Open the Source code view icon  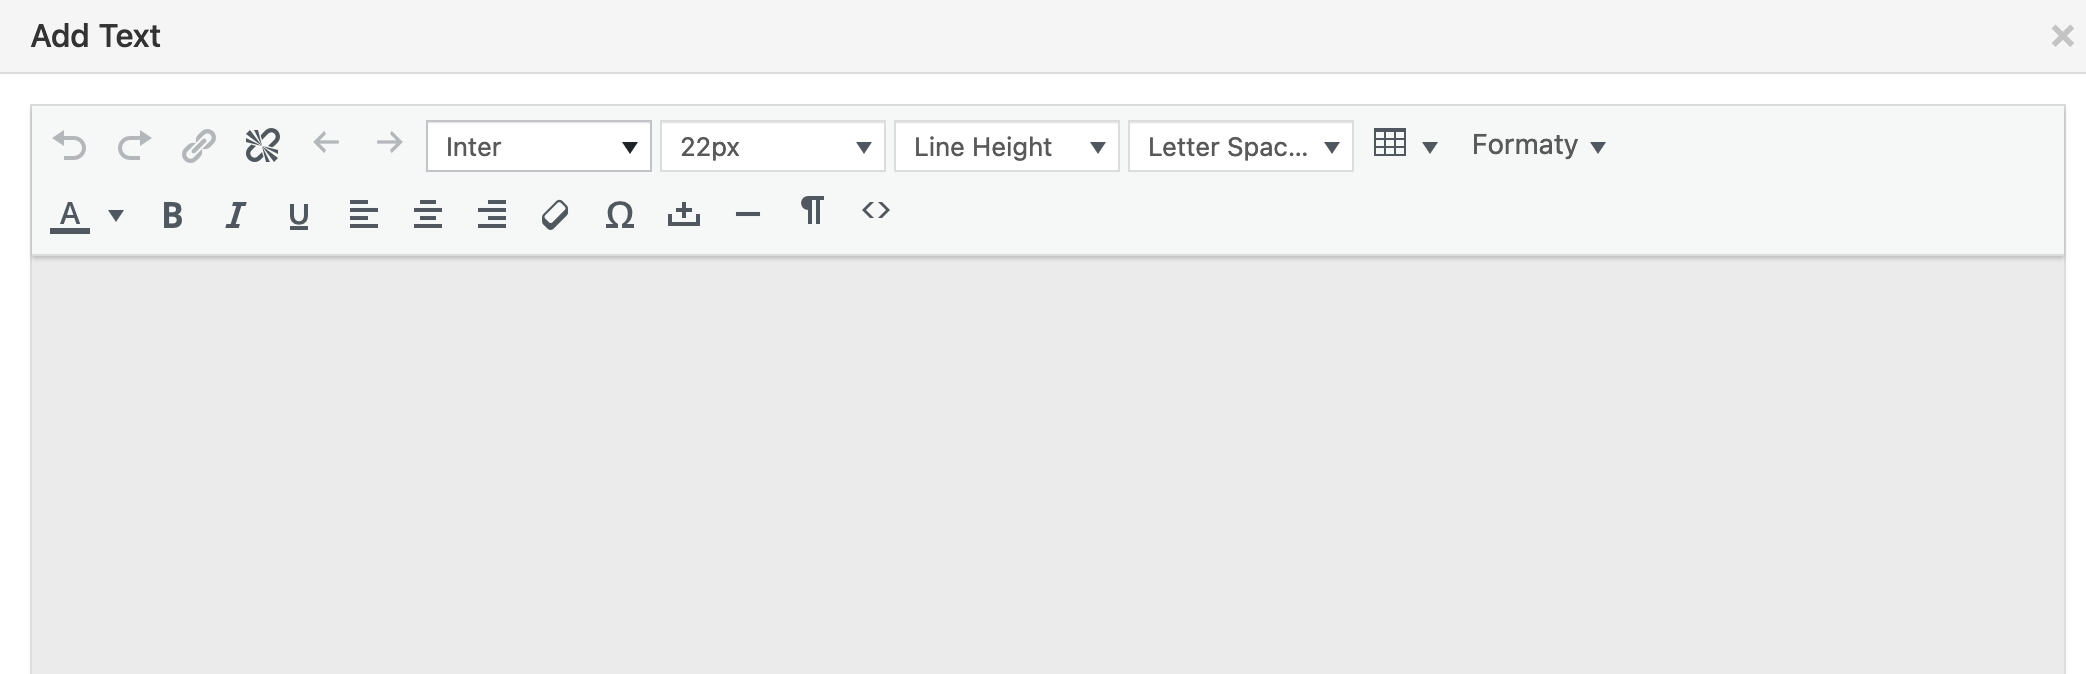(x=876, y=211)
